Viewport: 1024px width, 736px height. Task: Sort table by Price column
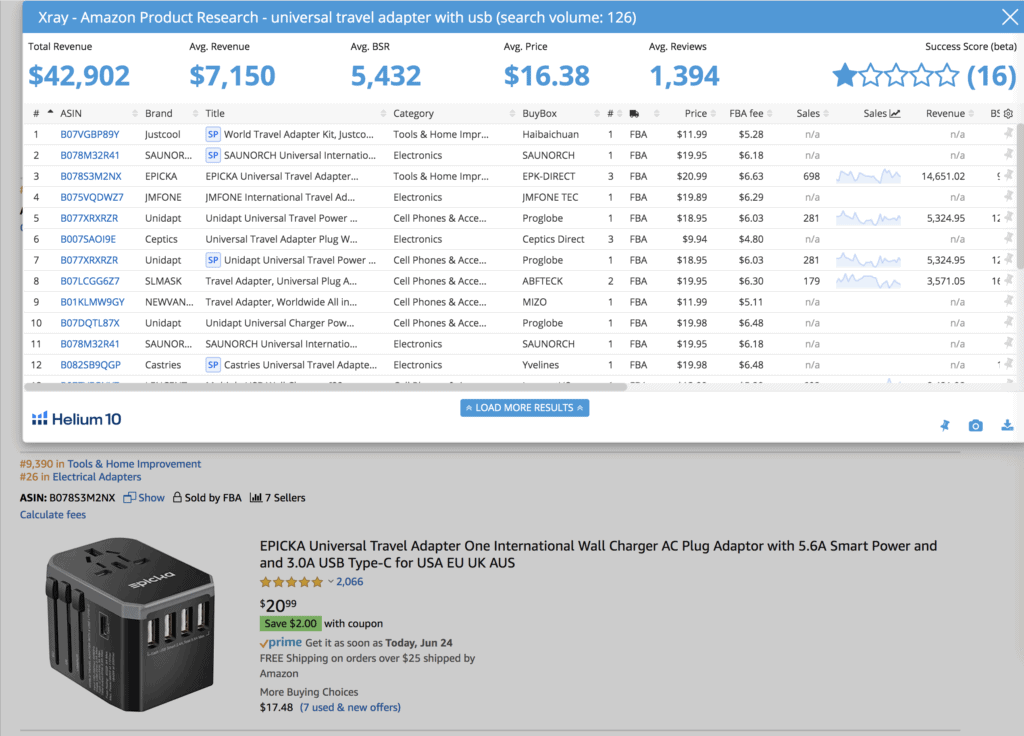point(696,113)
